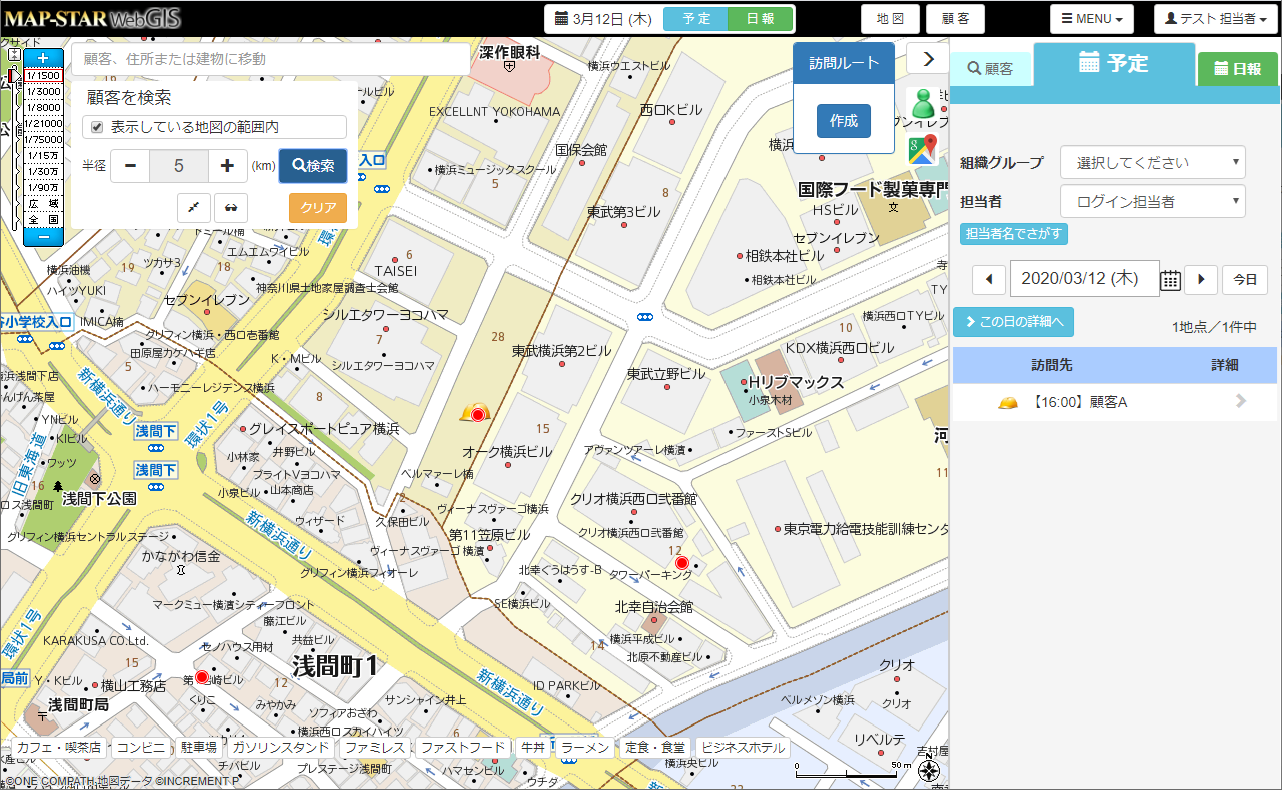Open details arrow for 顧客A row
The height and width of the screenshot is (790, 1282).
pos(1241,402)
